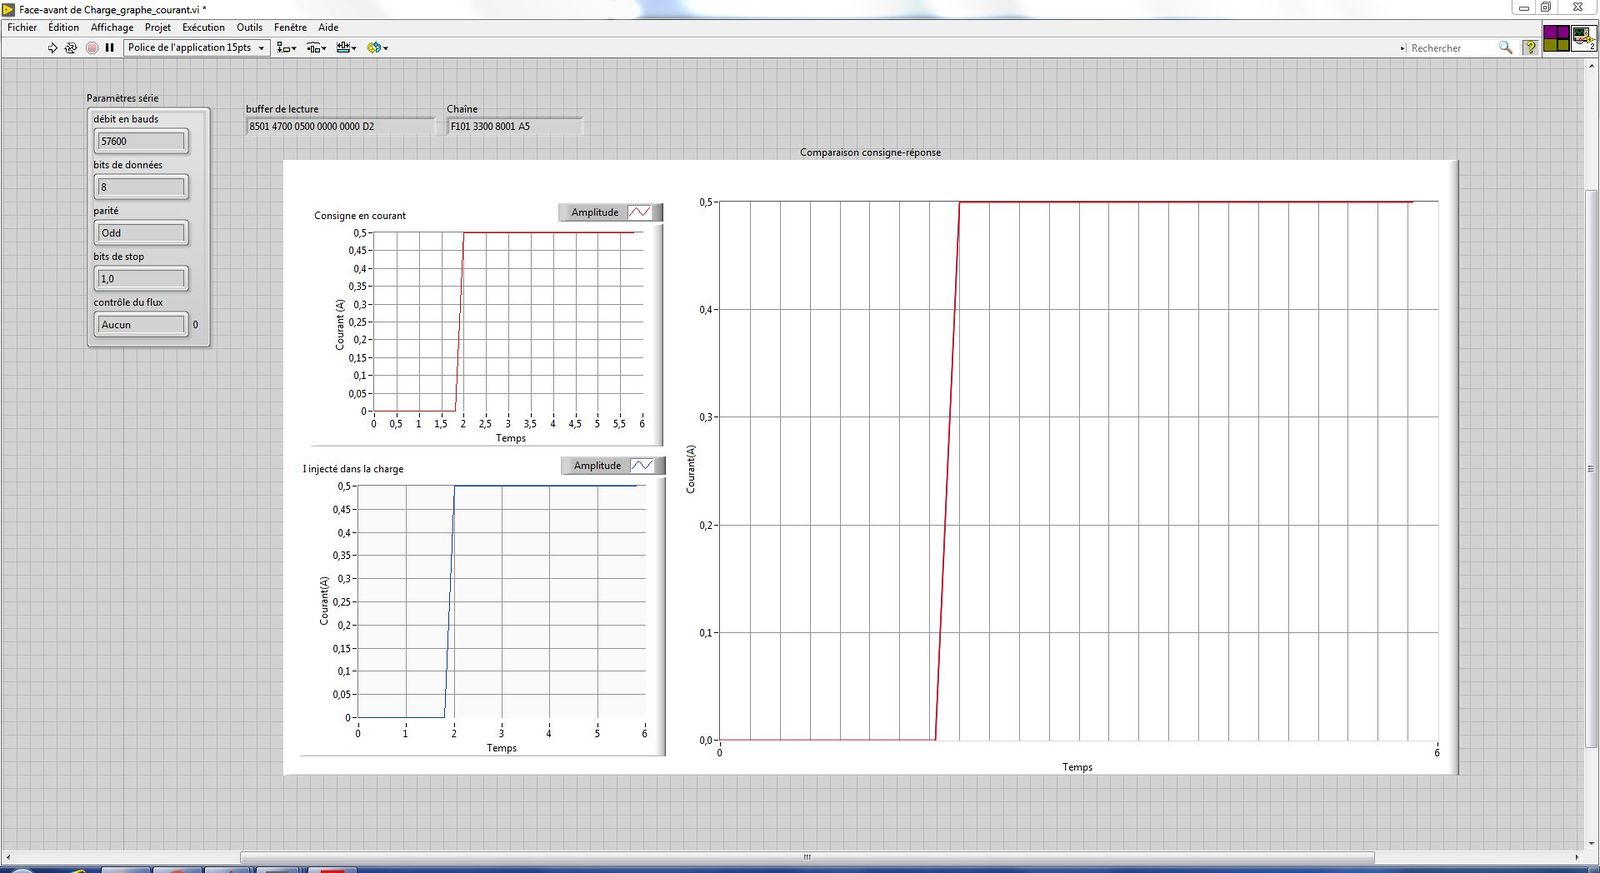Click the red Amplitude plot legend swatch
Screen dimensions: 1600x873
coord(639,212)
